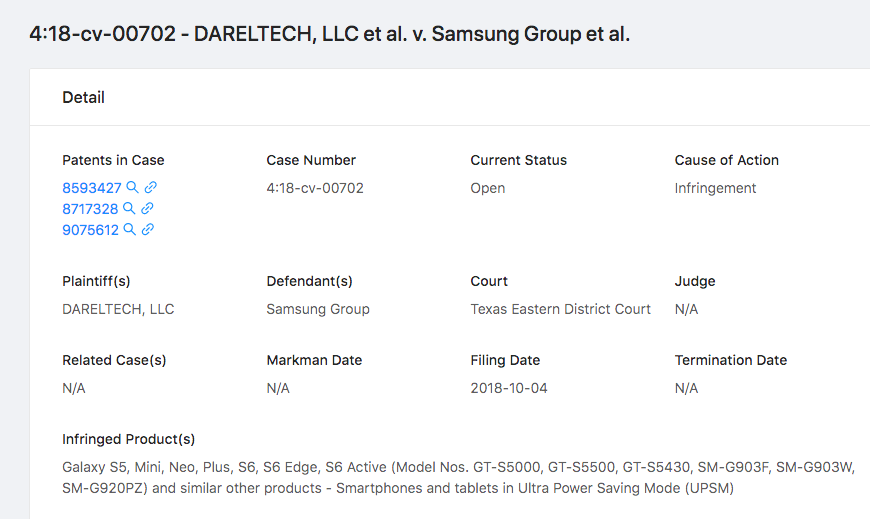Click the filing date 2018-10-04
The width and height of the screenshot is (870, 519).
point(509,388)
